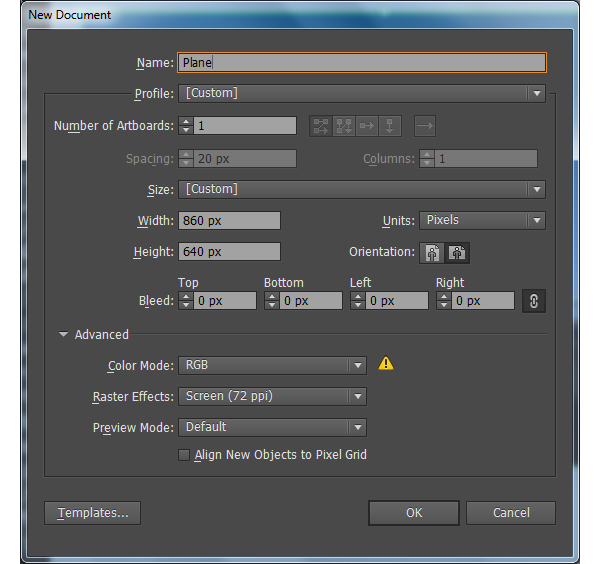Click the yellow Color Mode warning icon

386,363
